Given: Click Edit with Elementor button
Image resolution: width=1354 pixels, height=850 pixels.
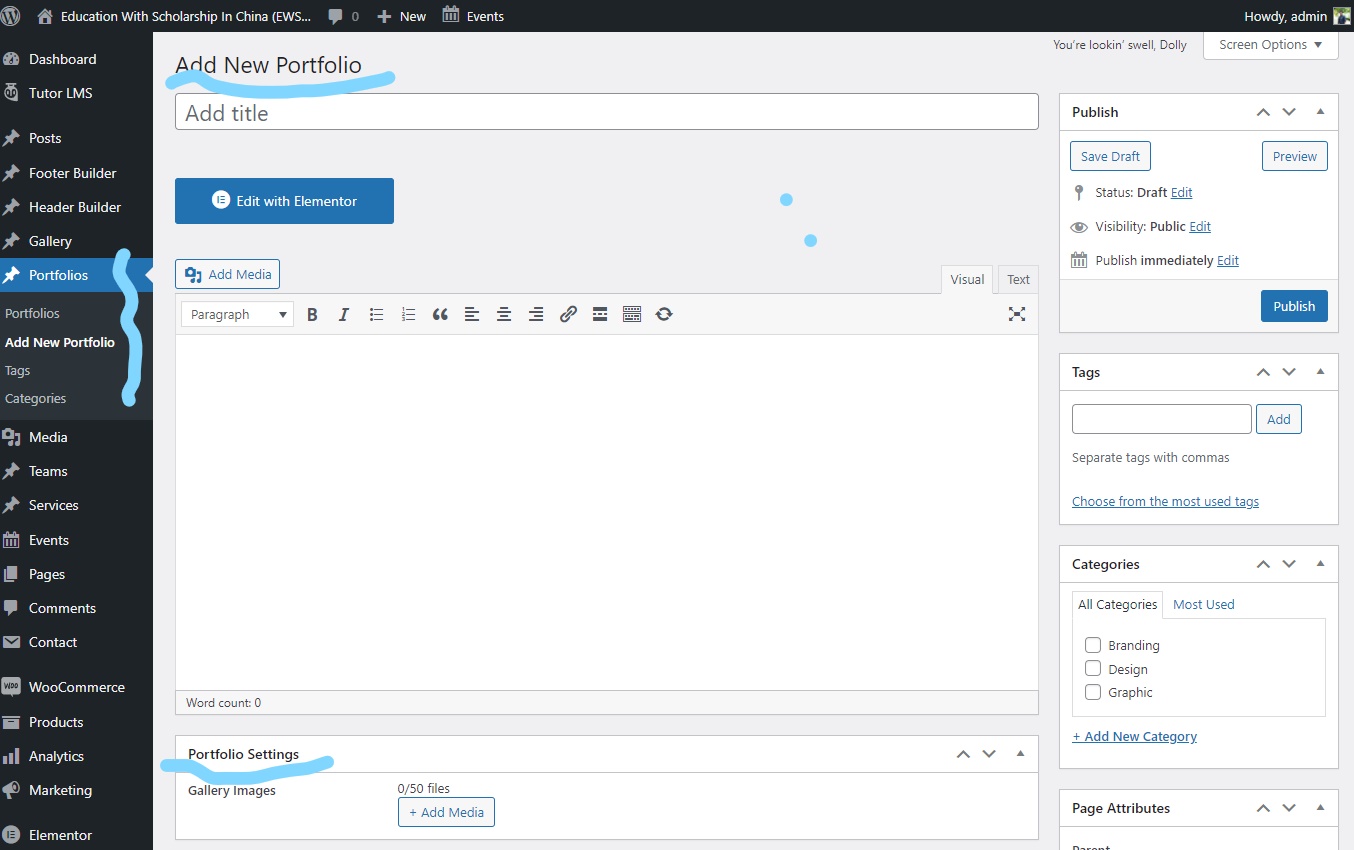Looking at the screenshot, I should 284,201.
